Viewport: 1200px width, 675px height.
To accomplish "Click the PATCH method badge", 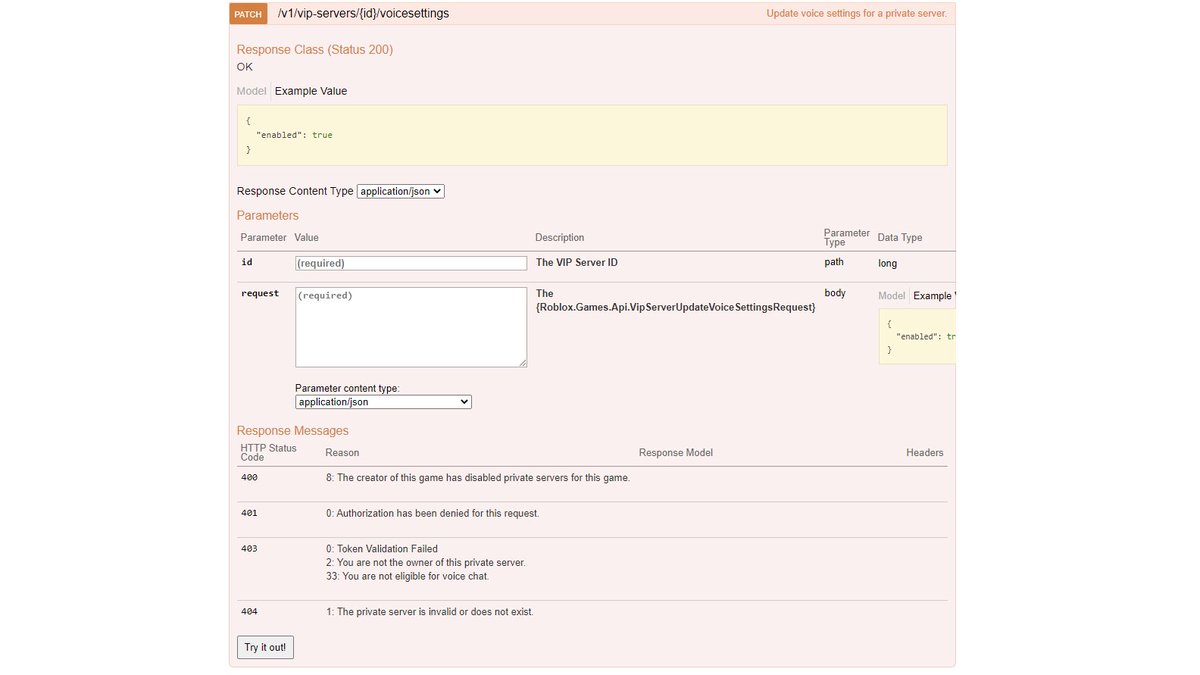I will click(x=248, y=14).
